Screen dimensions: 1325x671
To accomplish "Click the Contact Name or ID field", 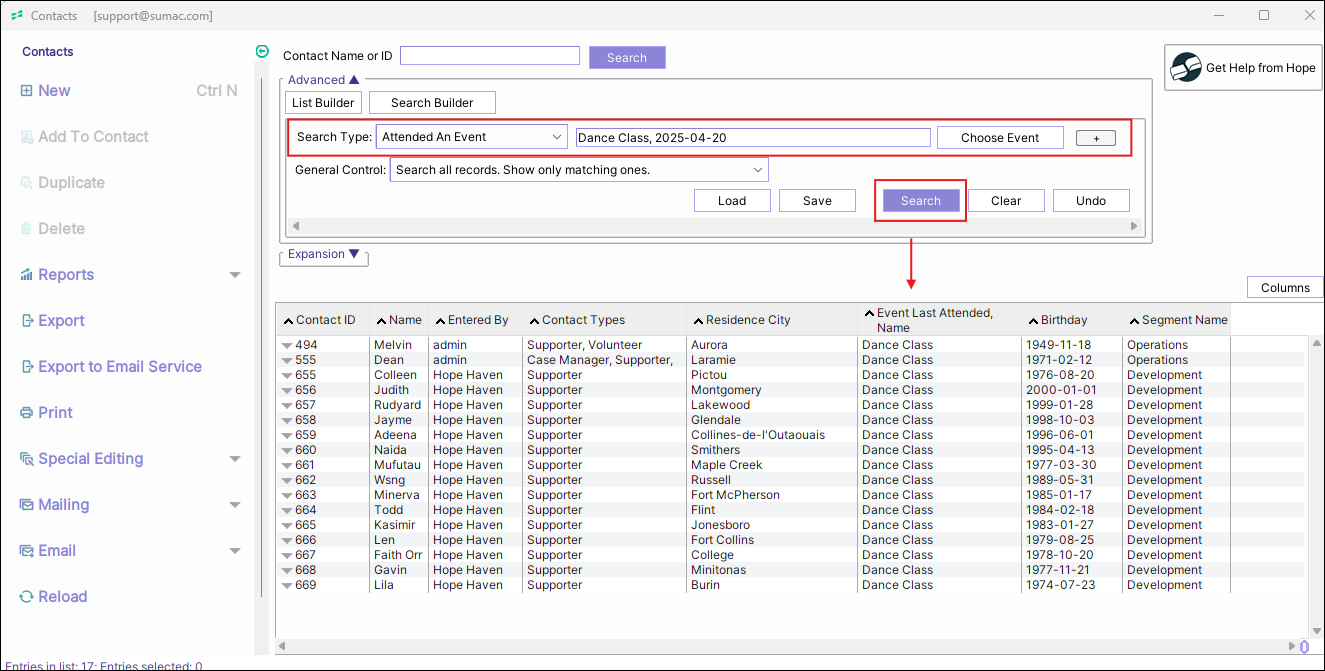I will 490,56.
